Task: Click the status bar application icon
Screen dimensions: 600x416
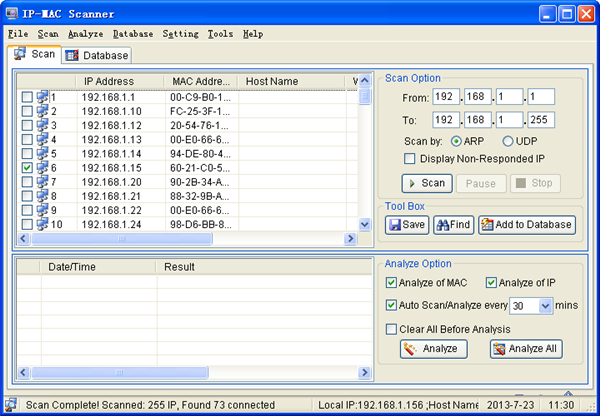Action: click(11, 405)
